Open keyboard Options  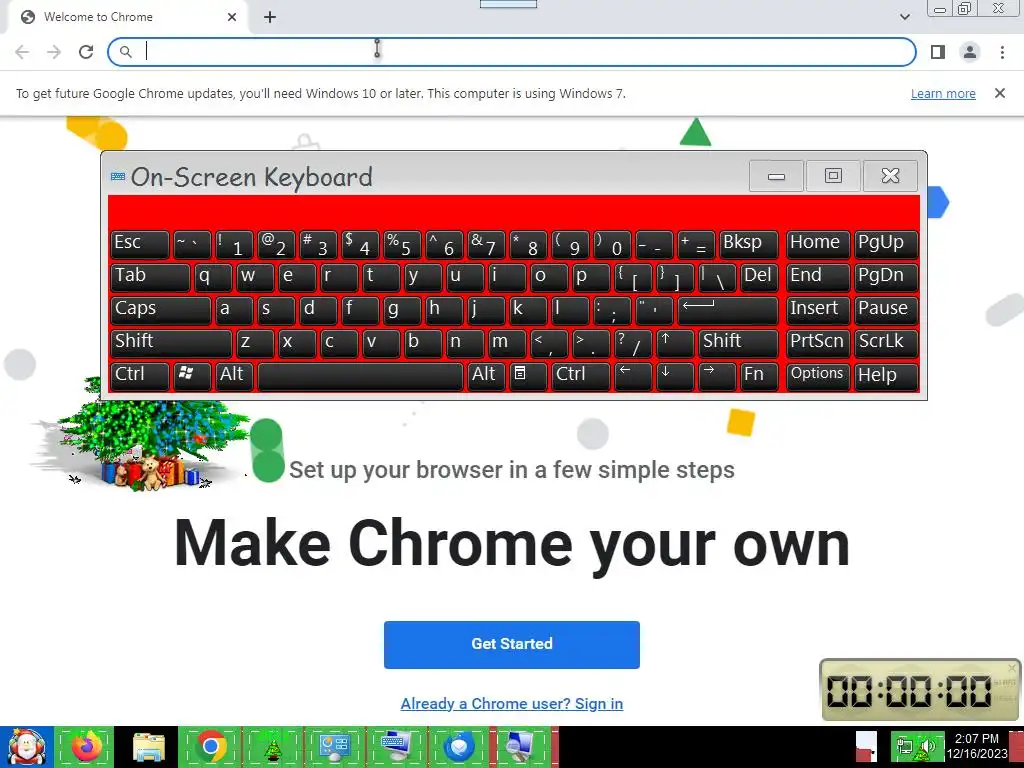(x=818, y=376)
